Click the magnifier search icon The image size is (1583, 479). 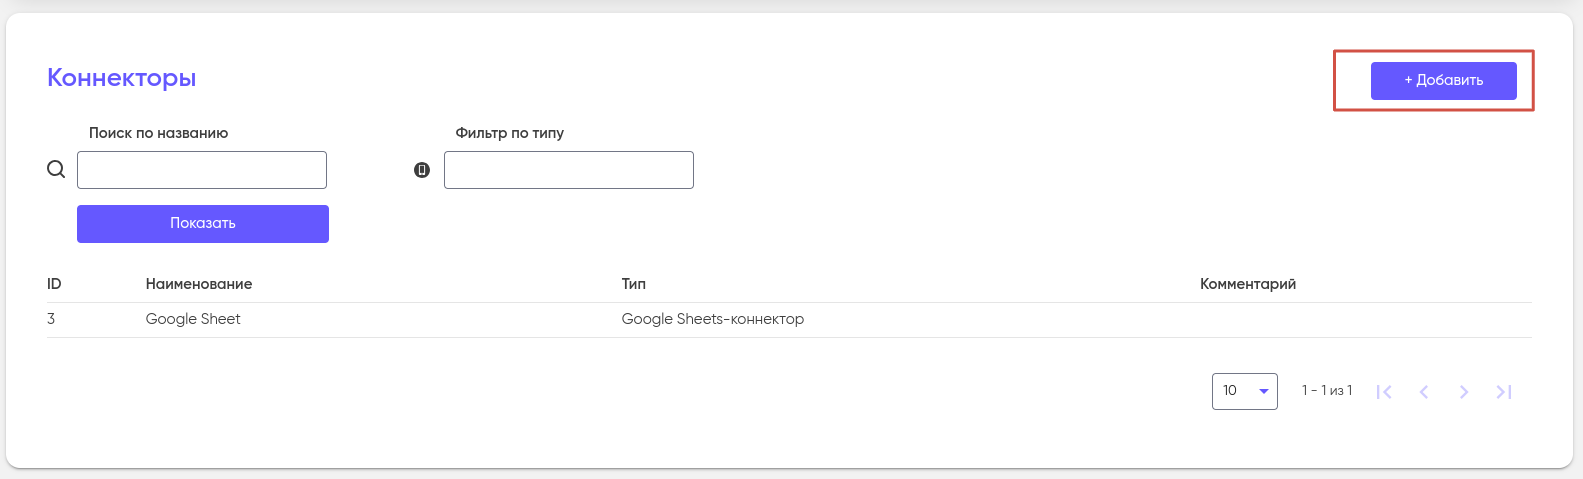(x=56, y=169)
